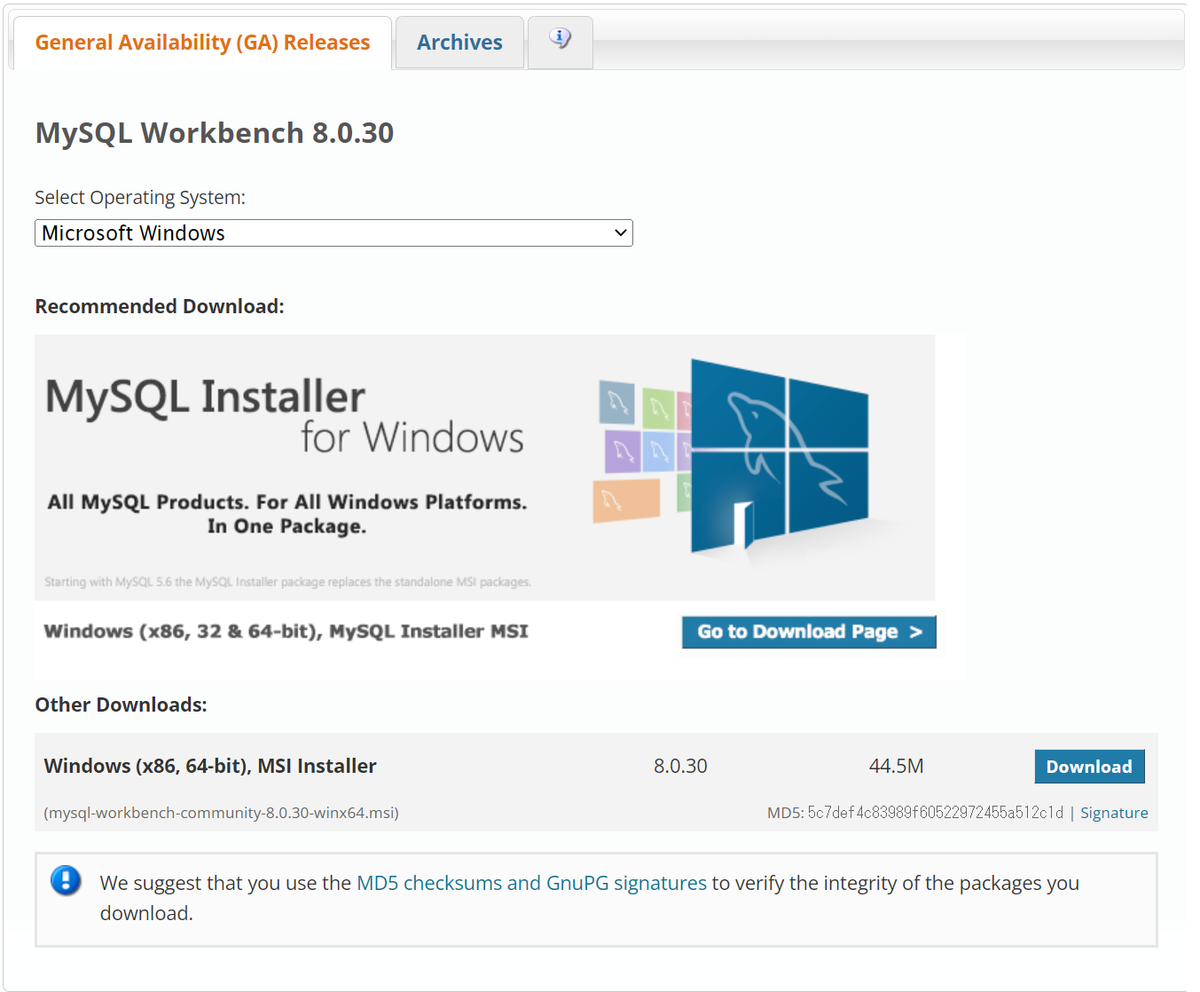
Task: Download the Windows 64-bit MSI Installer
Action: coord(1089,767)
